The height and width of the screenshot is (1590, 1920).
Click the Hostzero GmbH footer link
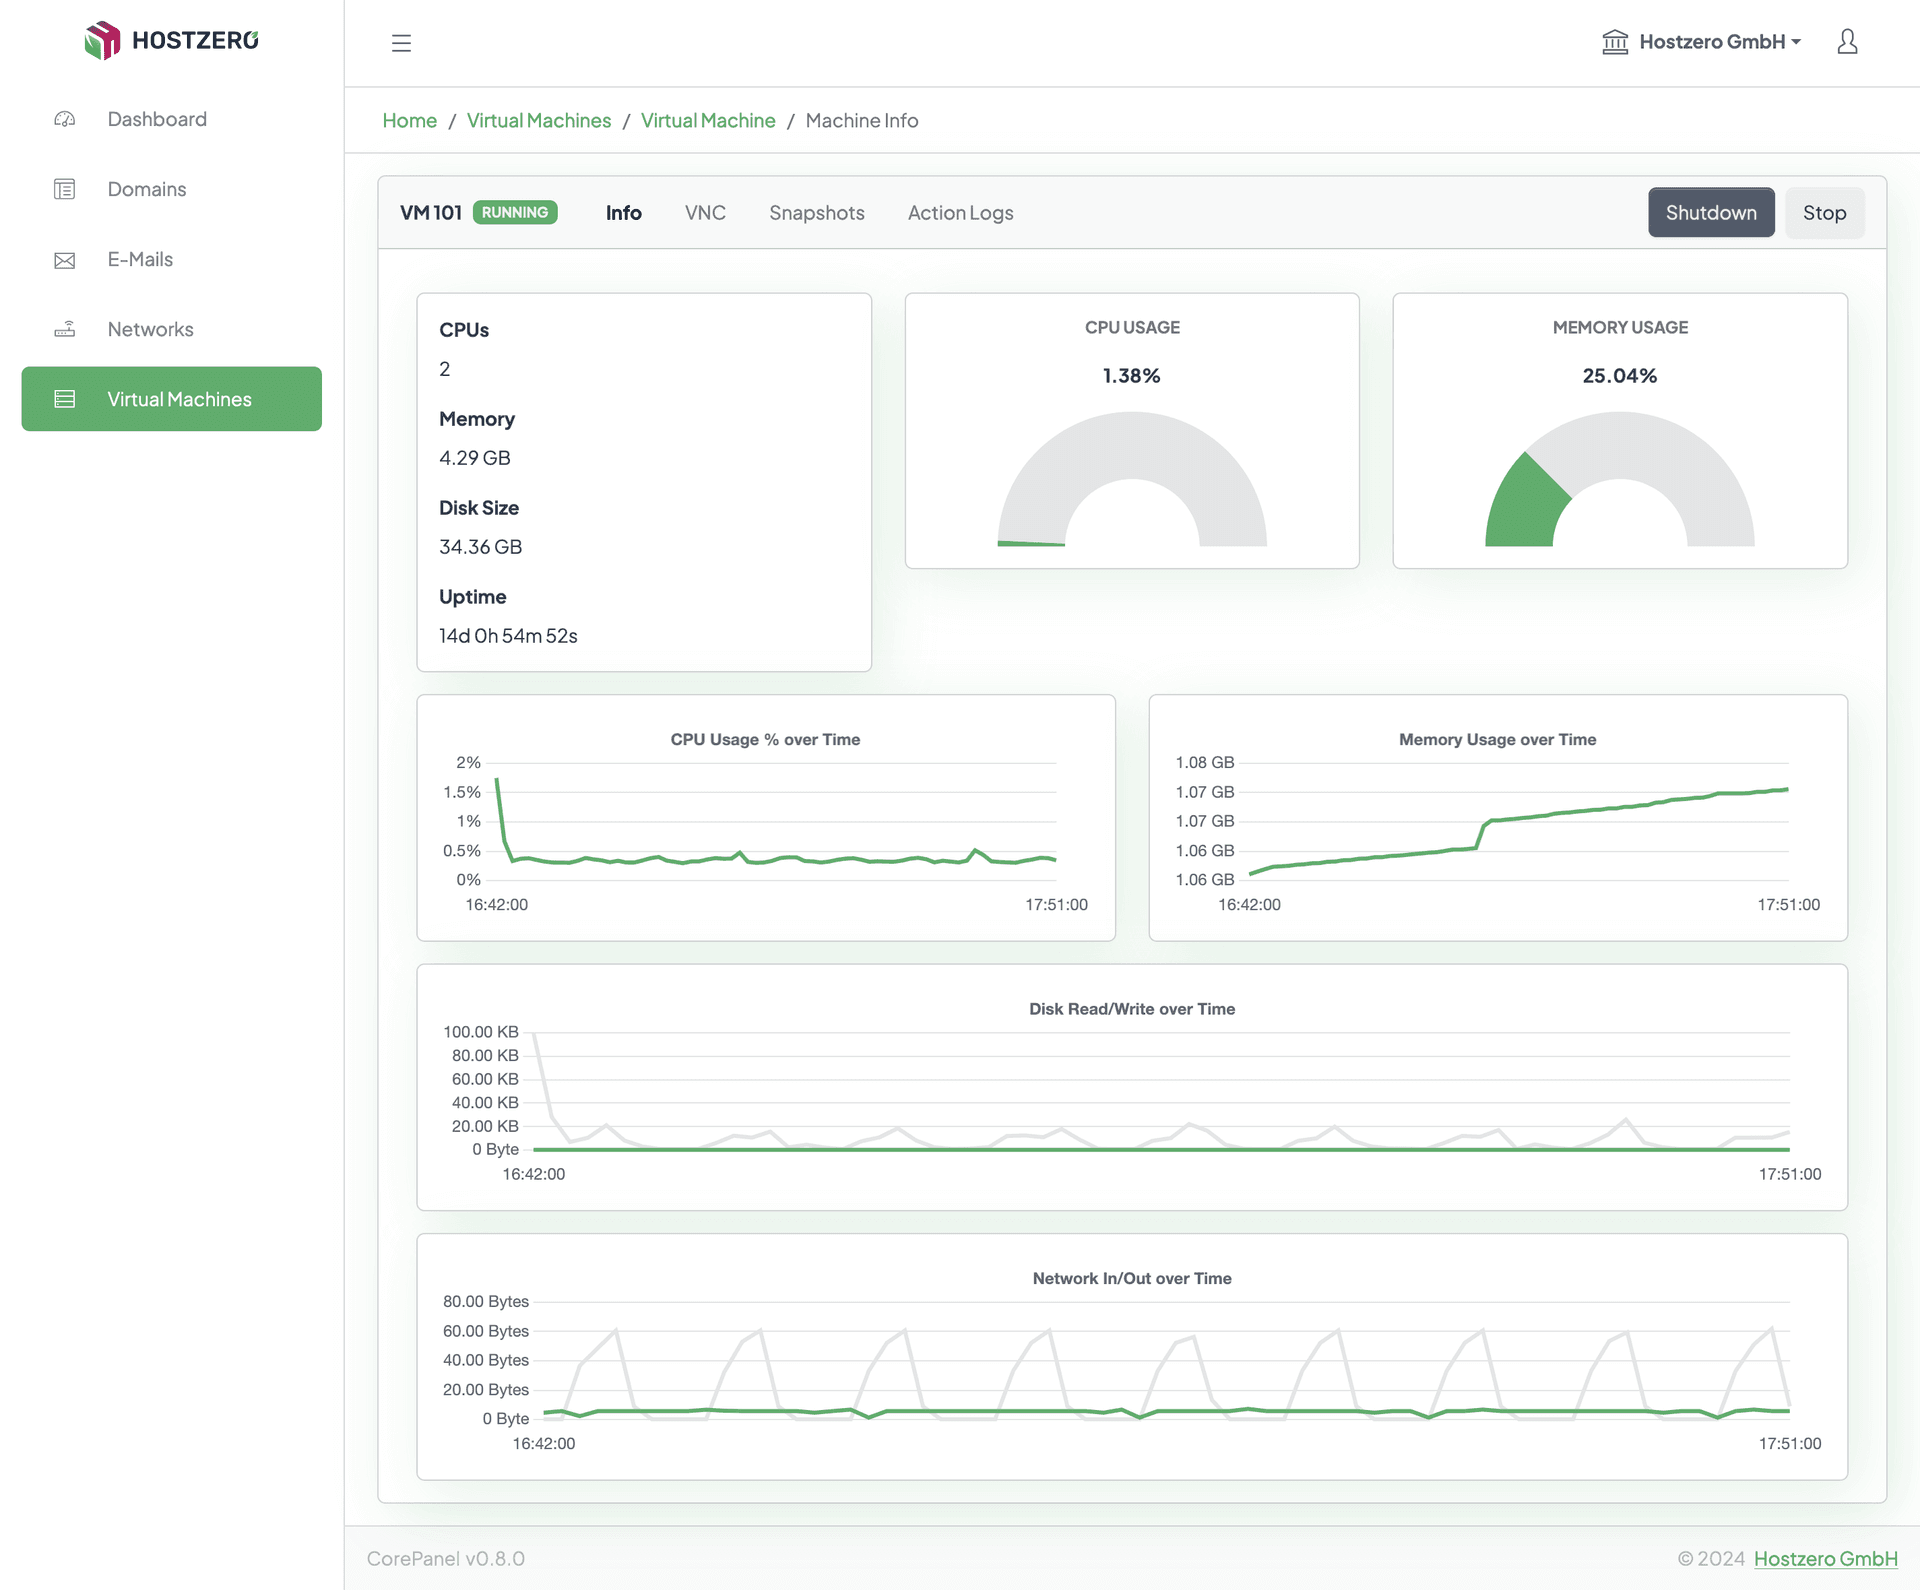pyautogui.click(x=1826, y=1558)
